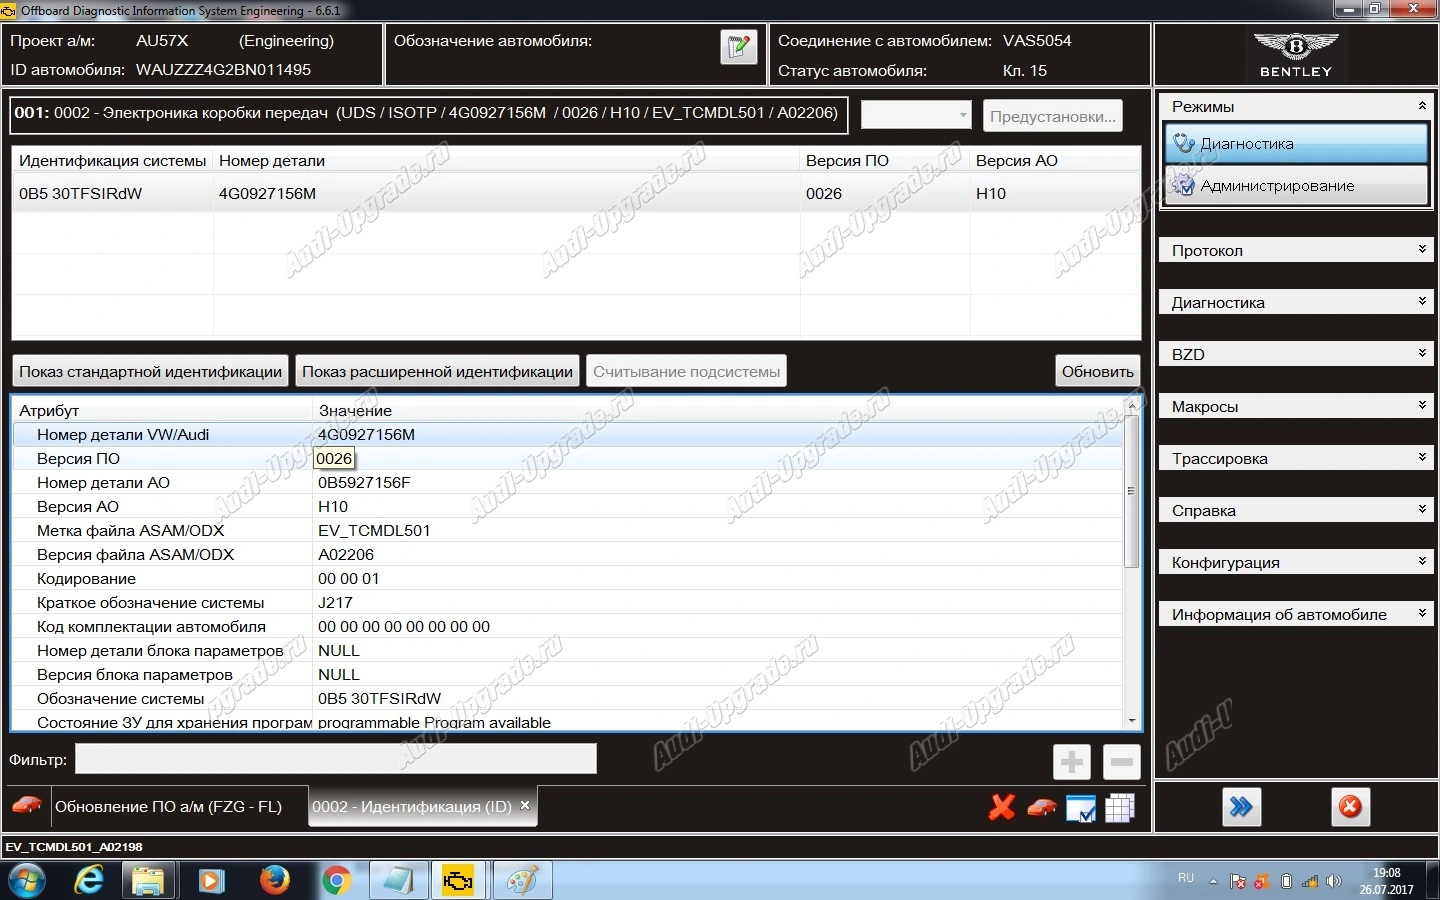Open ODIS yellow engine icon in taskbar
Screen dimensions: 1440x900
459,881
